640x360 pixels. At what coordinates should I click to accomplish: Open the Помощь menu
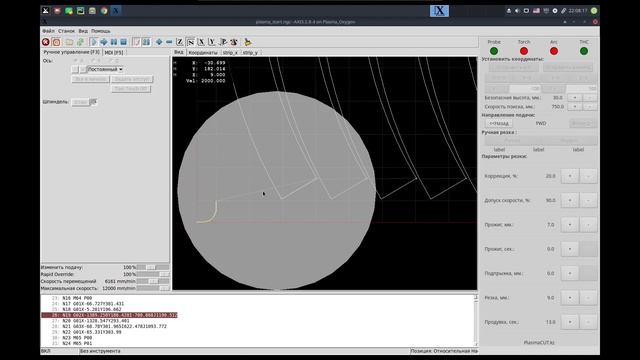pyautogui.click(x=100, y=31)
